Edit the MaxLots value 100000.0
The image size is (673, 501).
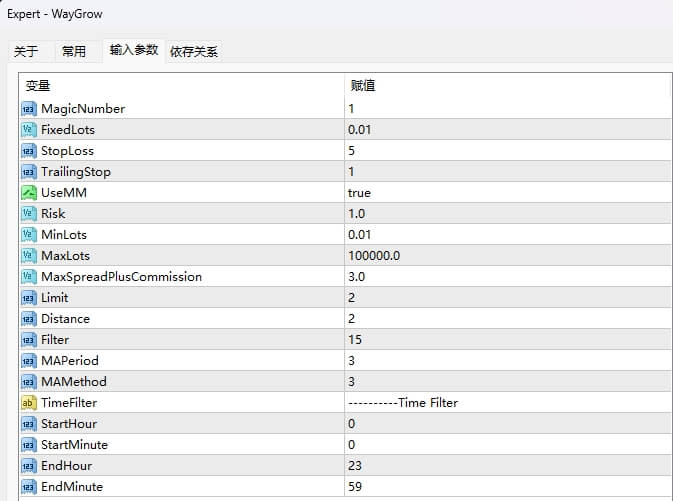tap(374, 255)
